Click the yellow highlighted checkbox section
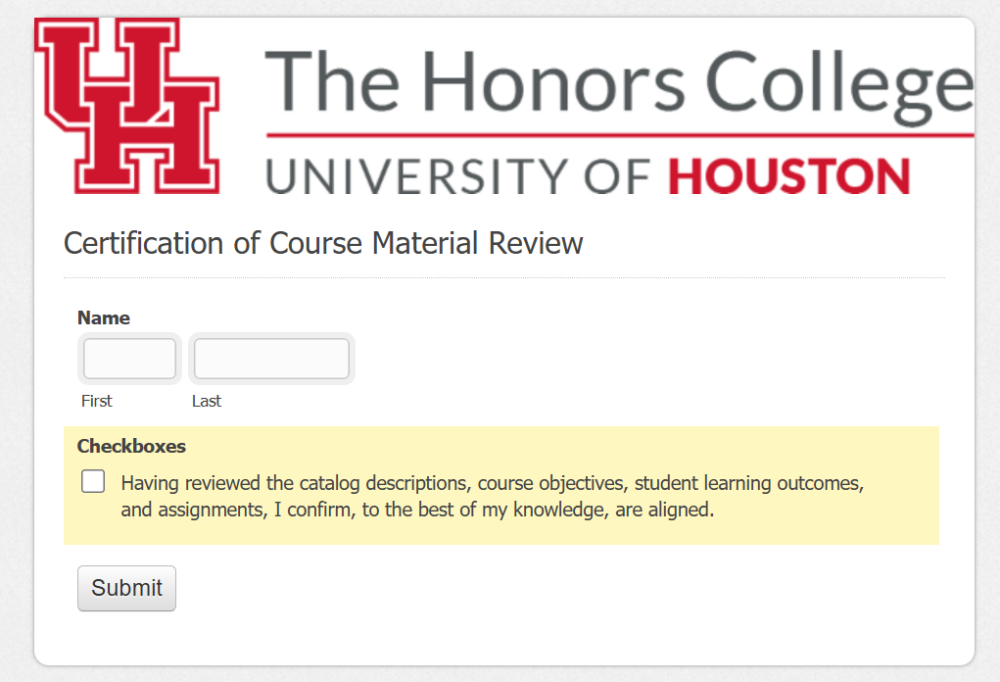This screenshot has width=1000, height=682. pos(500,486)
